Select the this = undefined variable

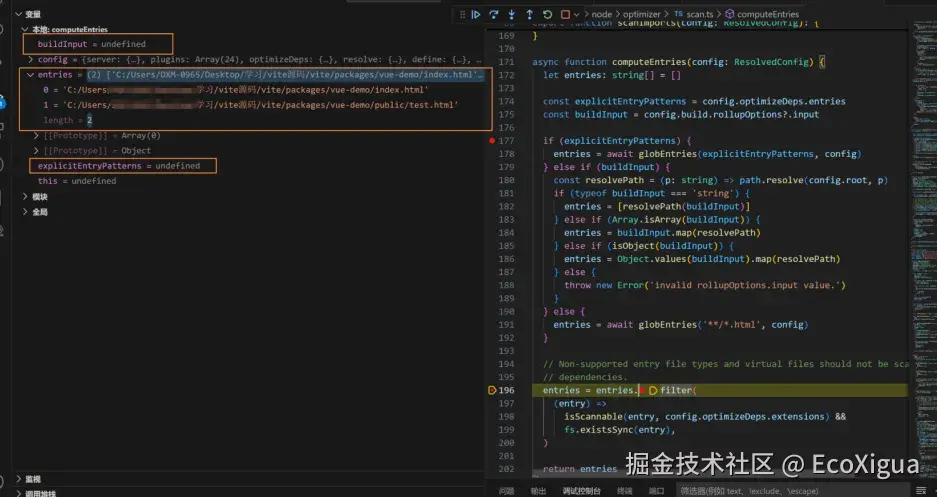click(x=77, y=181)
